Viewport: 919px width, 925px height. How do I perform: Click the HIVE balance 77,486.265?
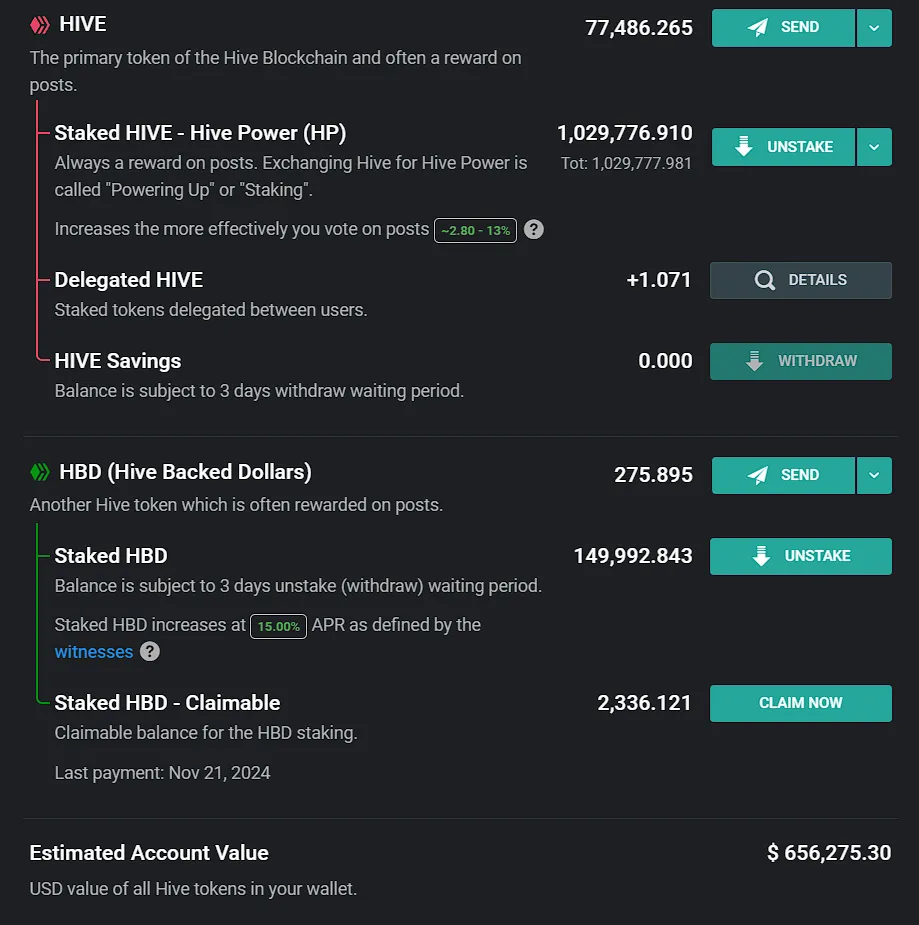click(x=639, y=28)
